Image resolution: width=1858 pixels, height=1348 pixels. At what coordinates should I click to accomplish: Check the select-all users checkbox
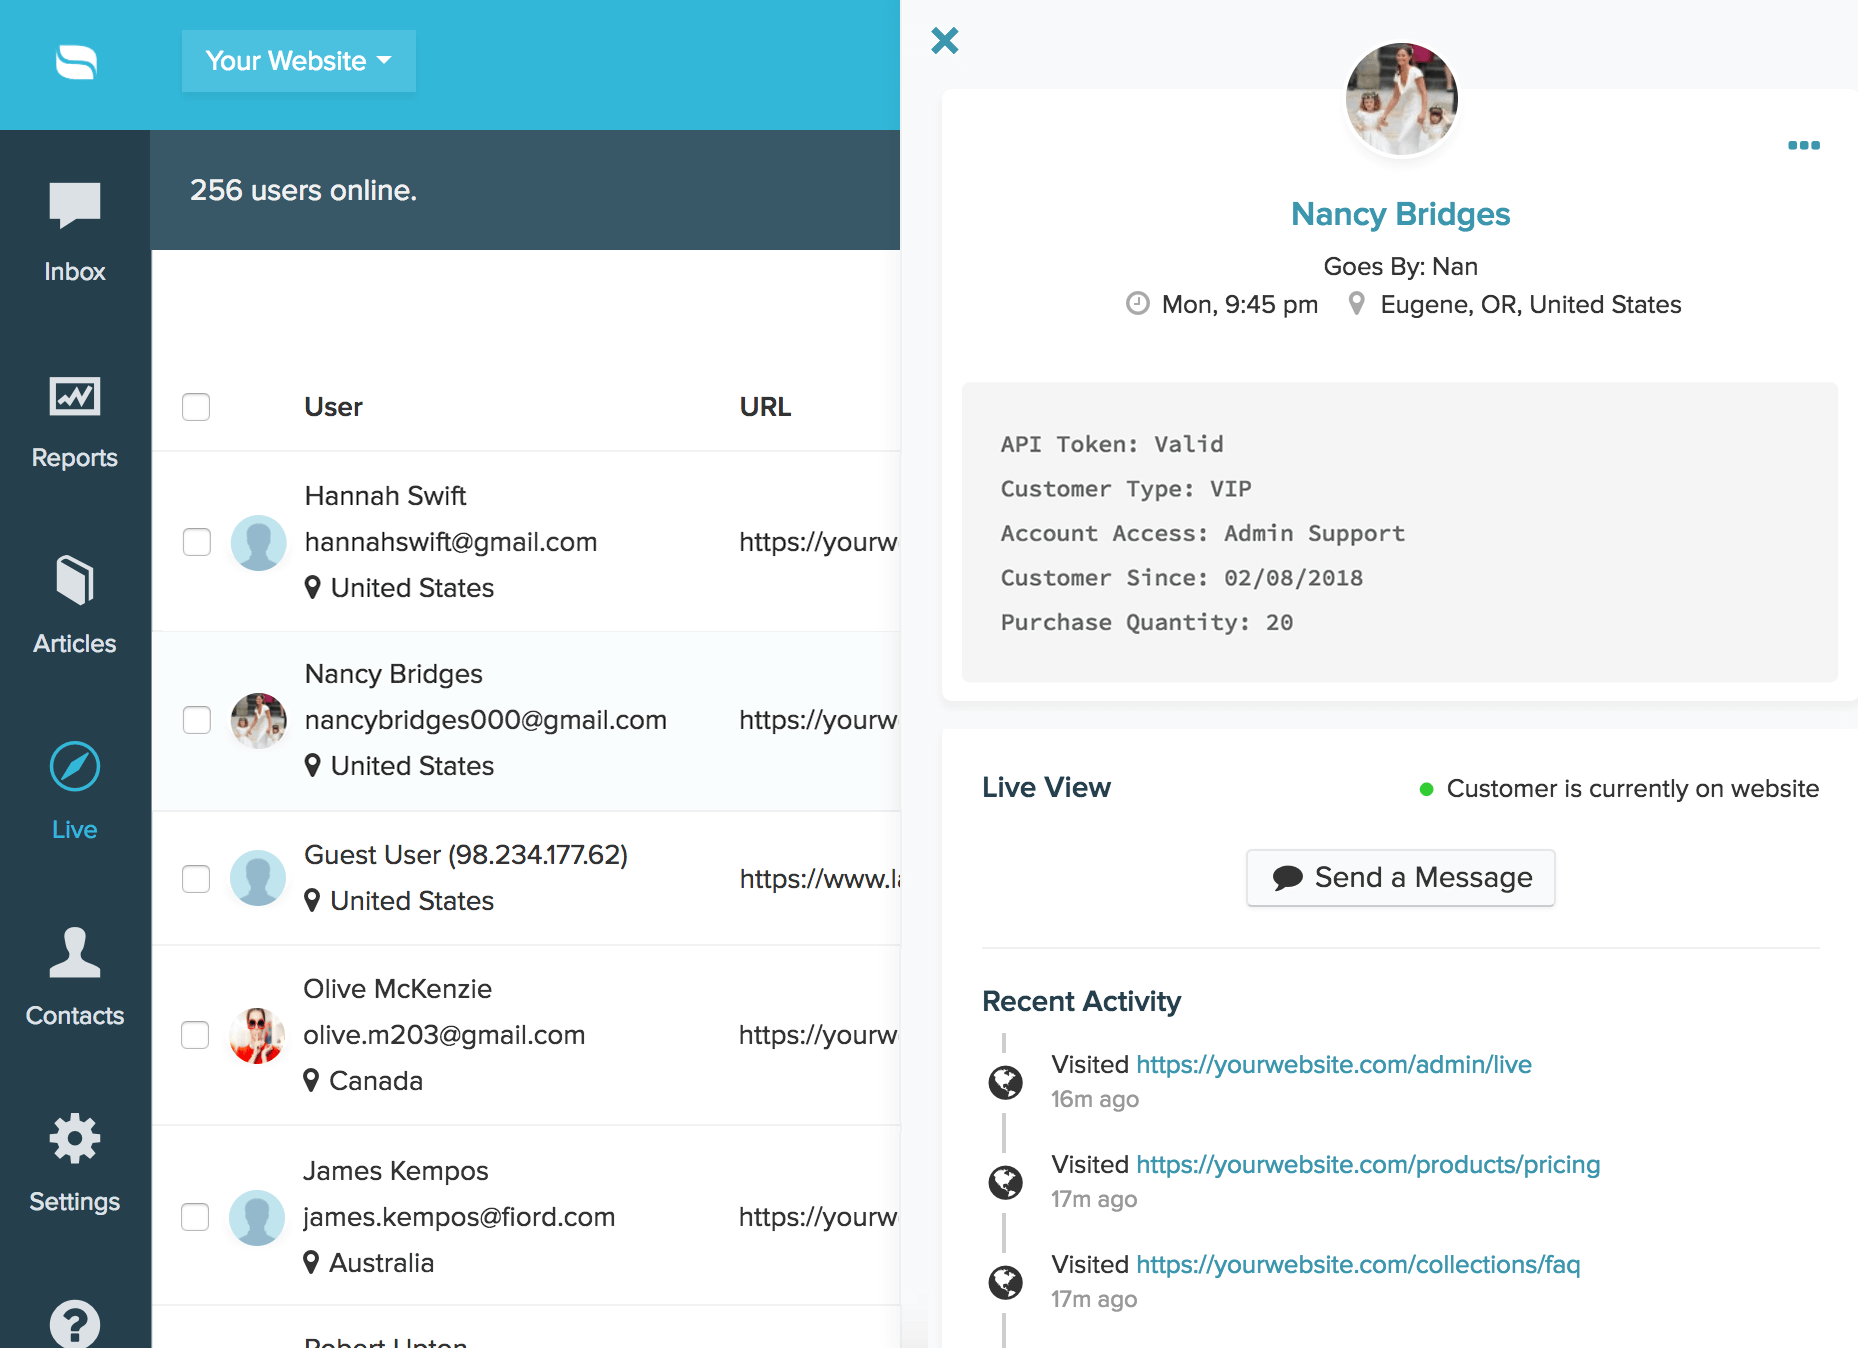[196, 407]
